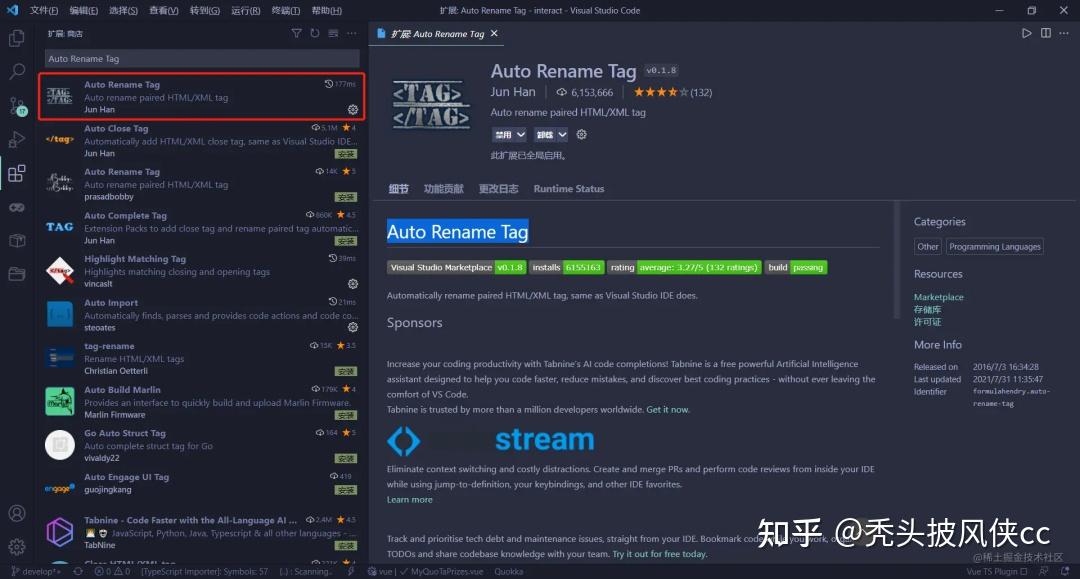Click the filter extensions funnel icon
Viewport: 1080px width, 579px height.
296,33
